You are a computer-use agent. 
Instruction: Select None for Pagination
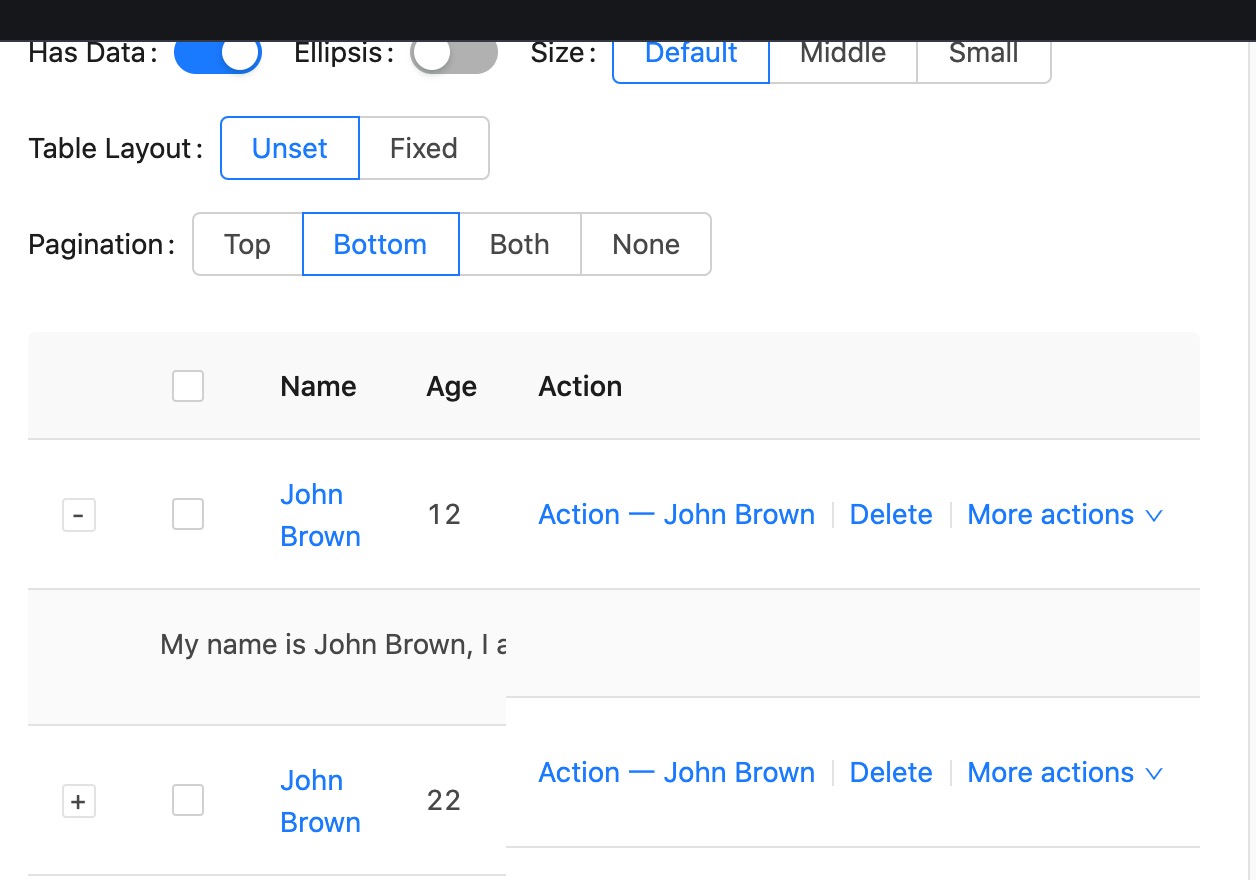click(645, 244)
